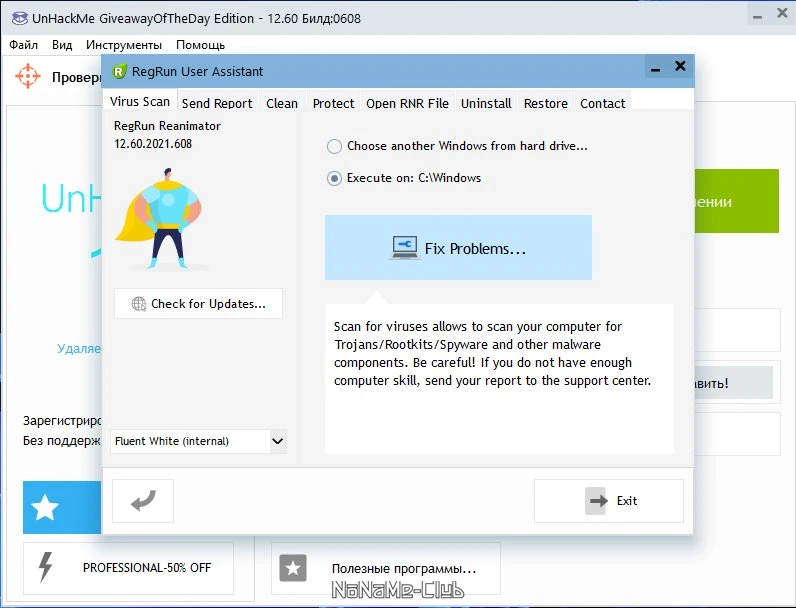Click the RegRun Reanimator label

[167, 126]
